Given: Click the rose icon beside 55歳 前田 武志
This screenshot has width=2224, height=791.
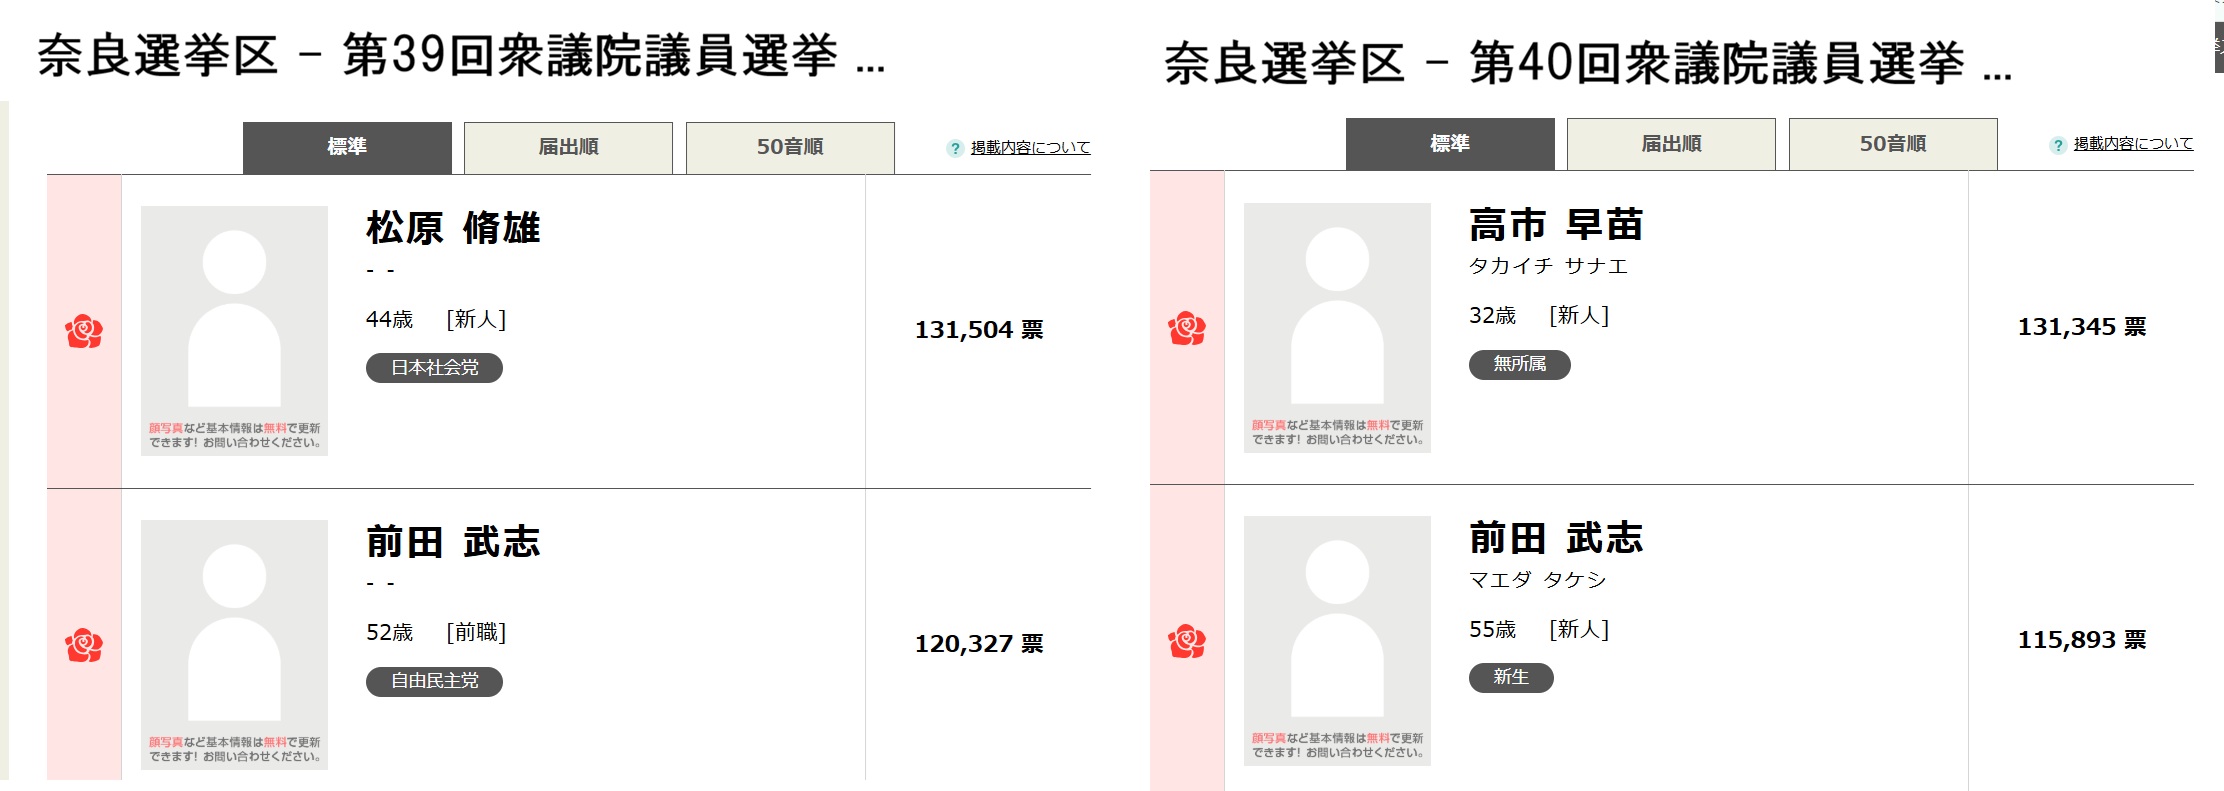Looking at the screenshot, I should pyautogui.click(x=1187, y=641).
